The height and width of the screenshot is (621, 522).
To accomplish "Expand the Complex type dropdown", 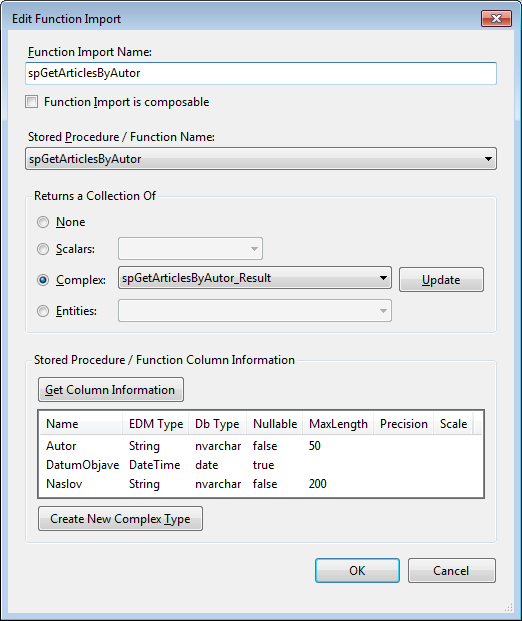I will click(255, 278).
